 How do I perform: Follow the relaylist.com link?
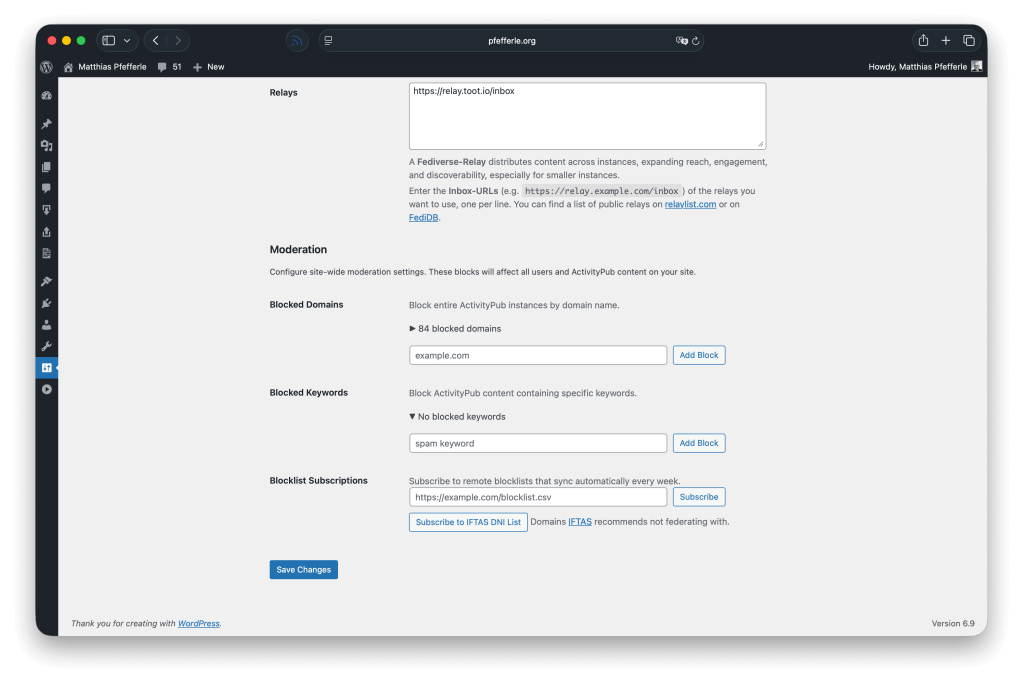690,204
